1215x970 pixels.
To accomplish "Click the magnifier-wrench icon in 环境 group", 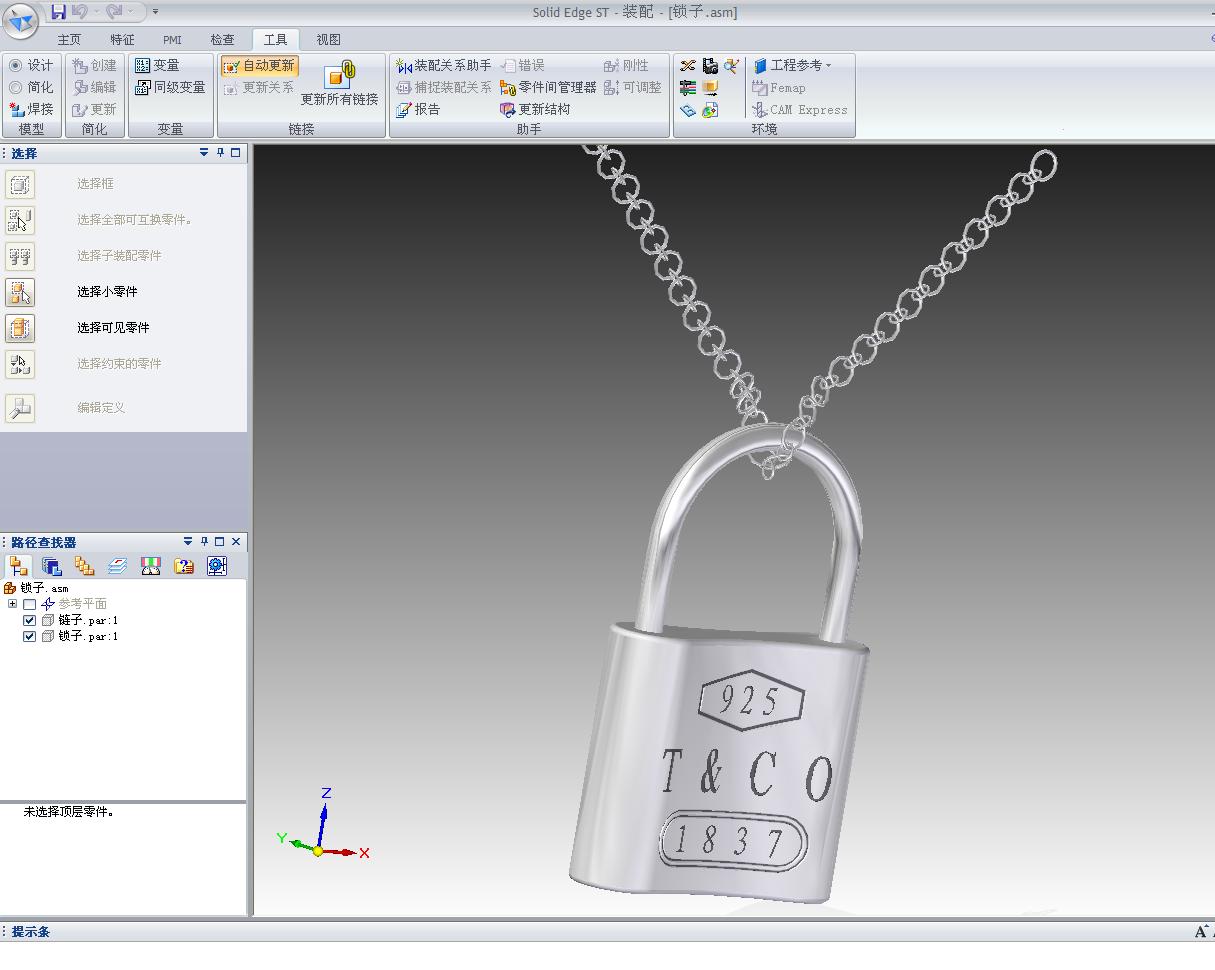I will tap(732, 65).
